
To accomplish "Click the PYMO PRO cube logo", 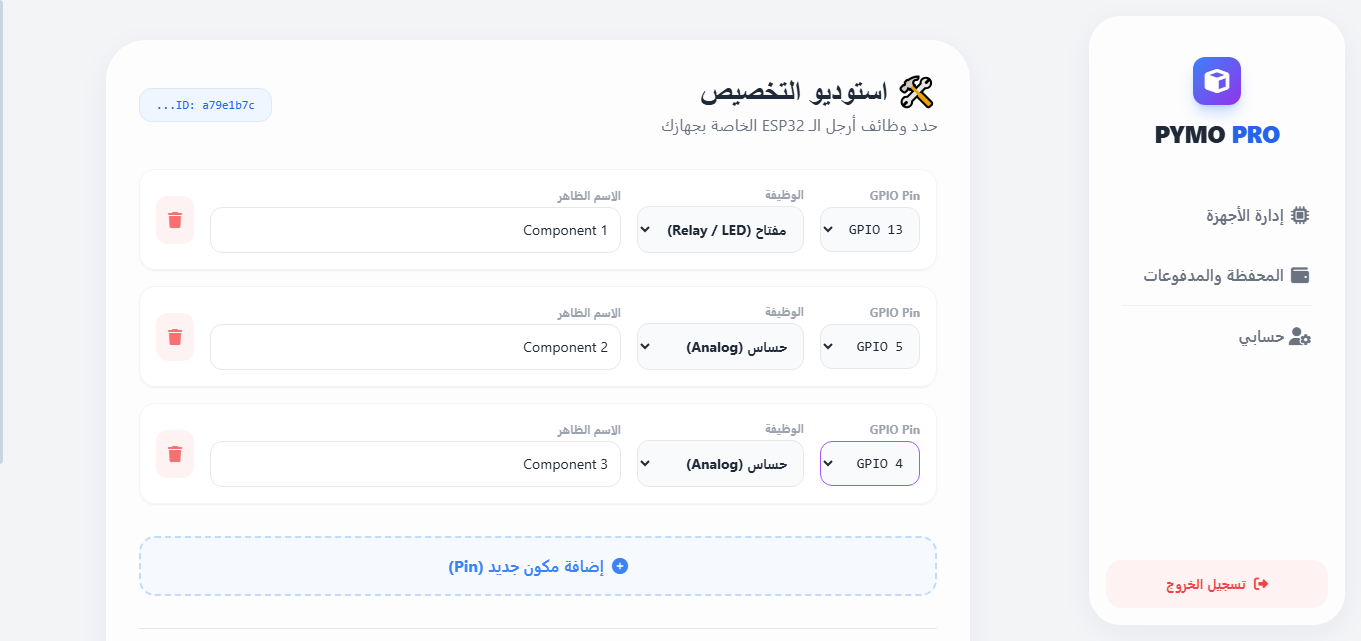I will pyautogui.click(x=1217, y=81).
